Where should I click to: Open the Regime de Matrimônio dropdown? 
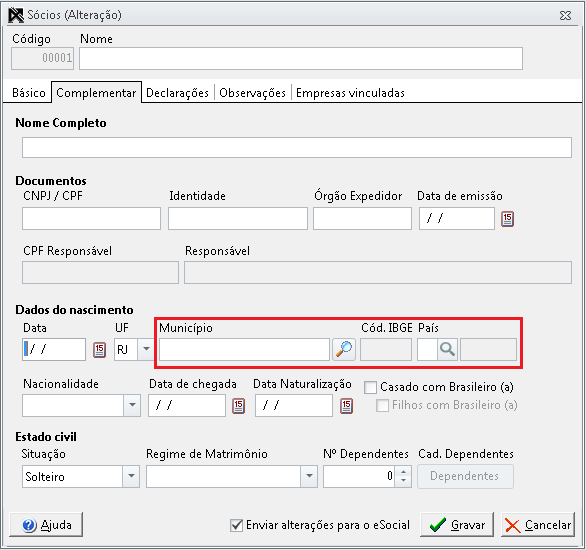point(309,476)
